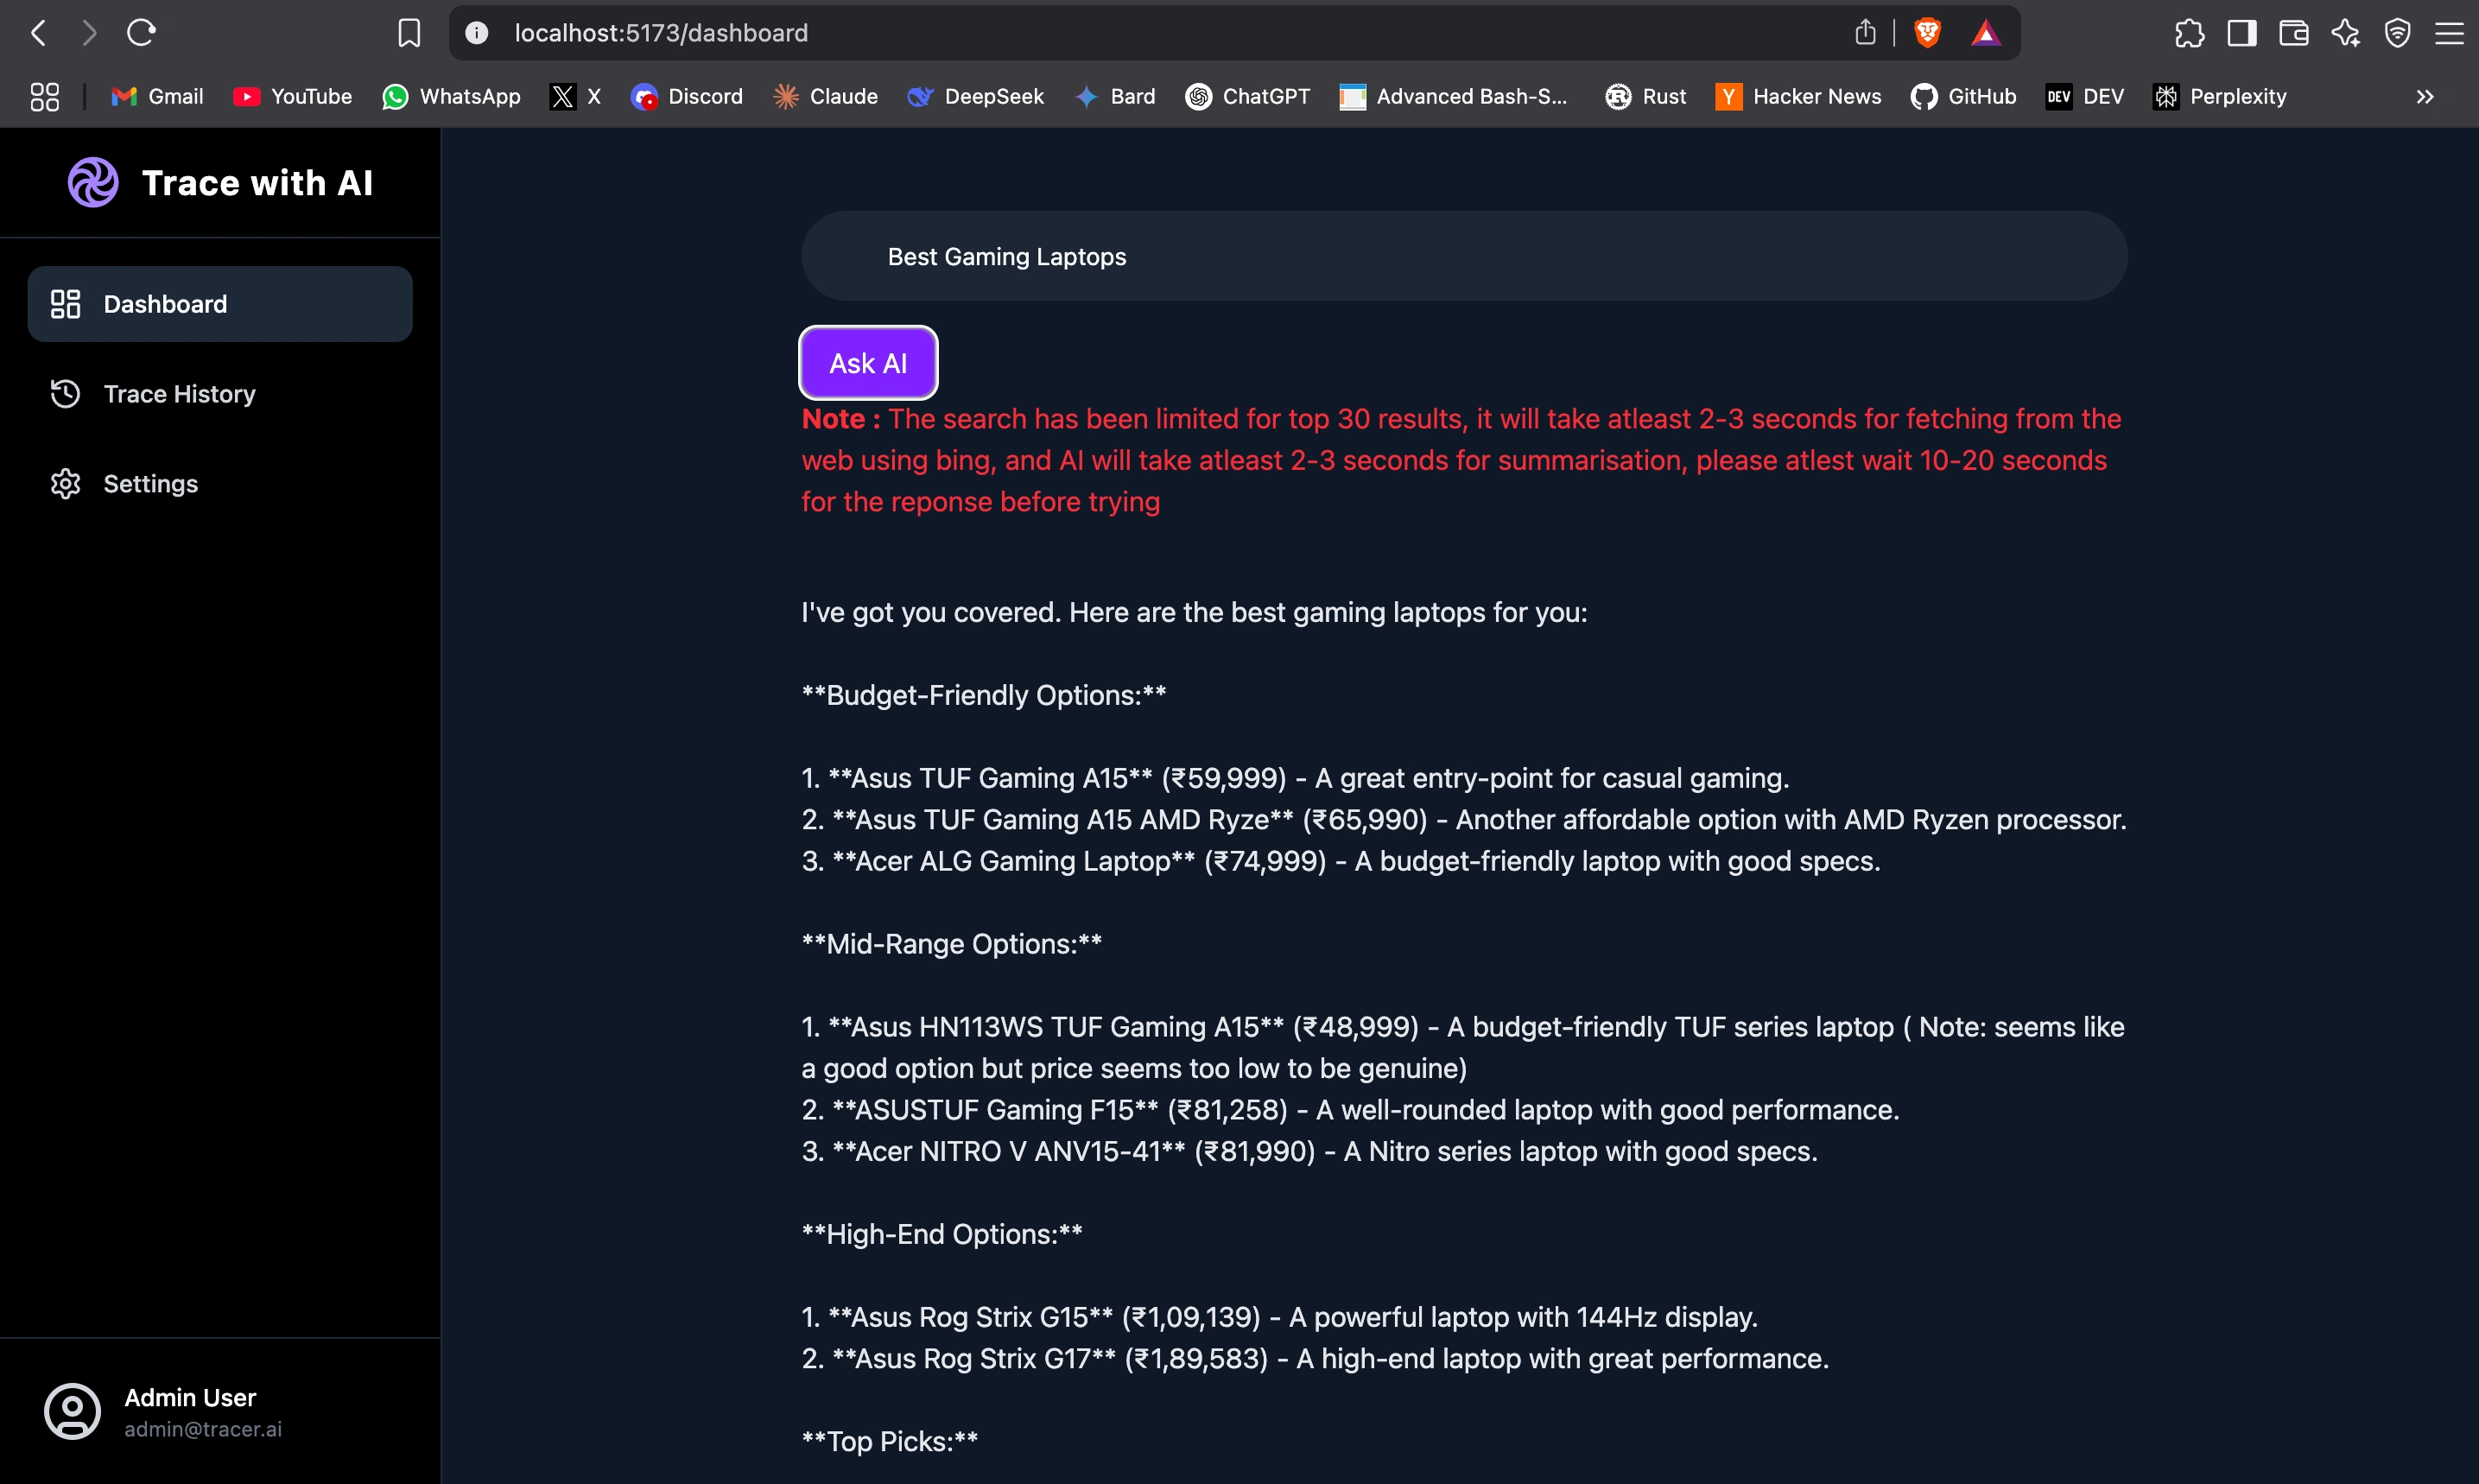Open Settings from the sidebar
The image size is (2479, 1484).
click(x=150, y=484)
